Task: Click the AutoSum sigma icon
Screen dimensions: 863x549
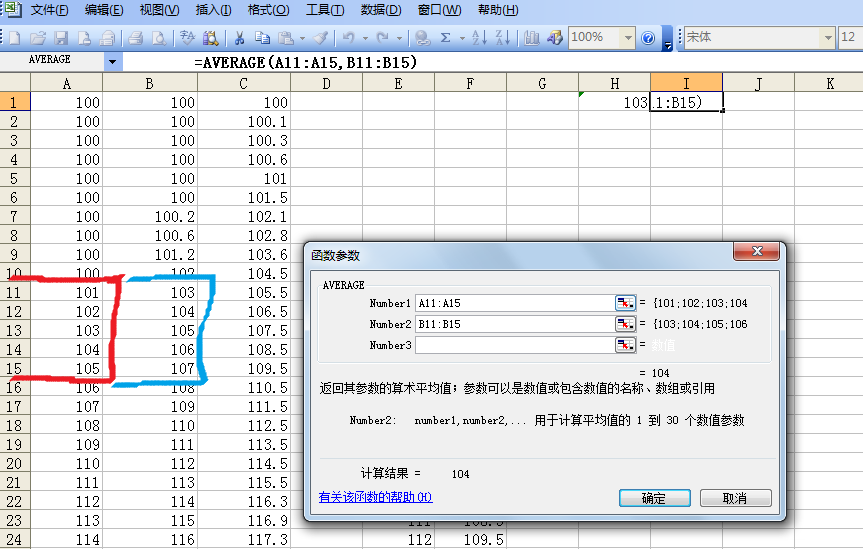Action: point(446,38)
